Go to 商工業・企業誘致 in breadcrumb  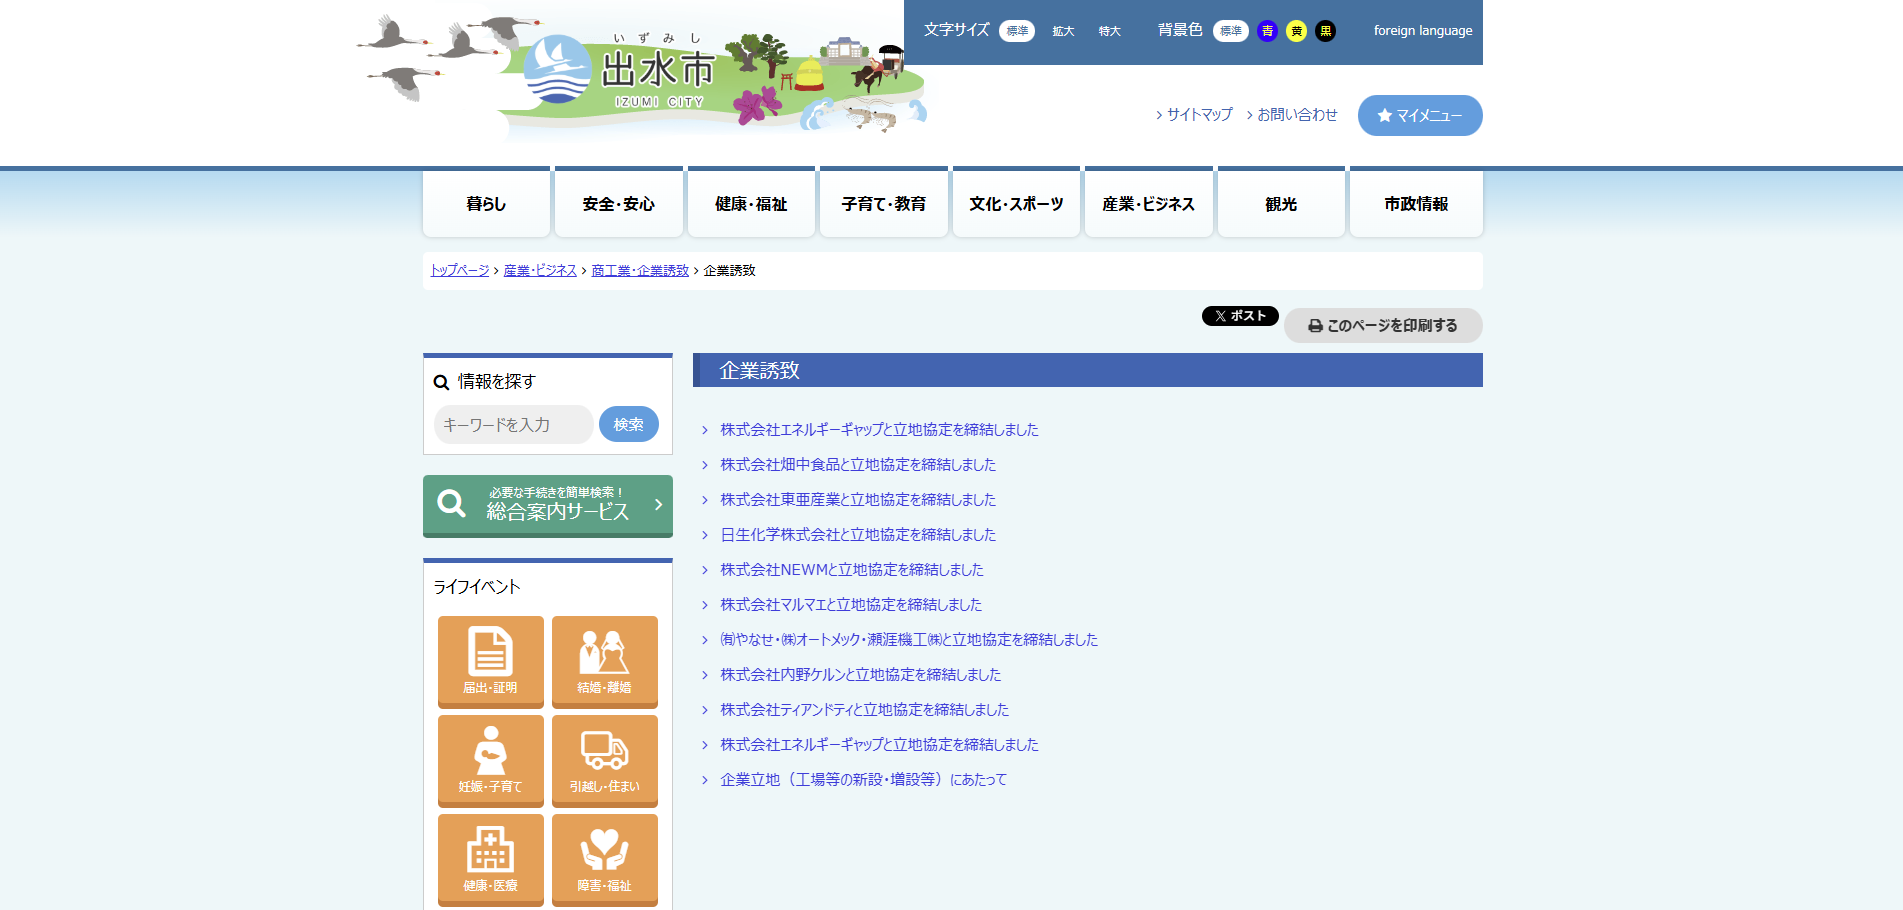pos(640,270)
